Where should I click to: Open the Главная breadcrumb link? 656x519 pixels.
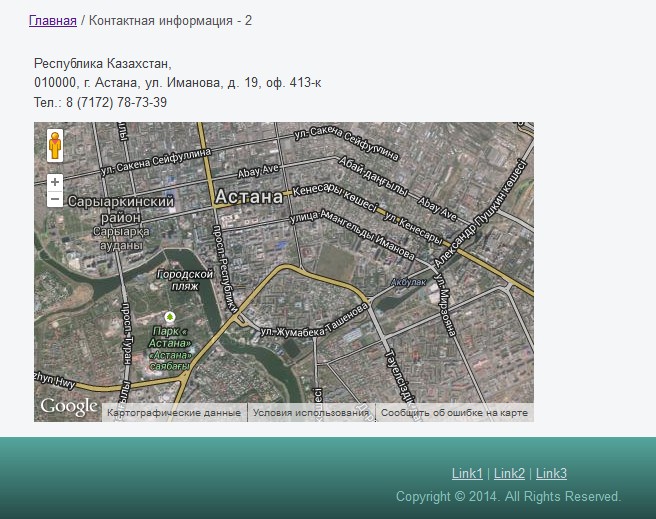point(53,20)
